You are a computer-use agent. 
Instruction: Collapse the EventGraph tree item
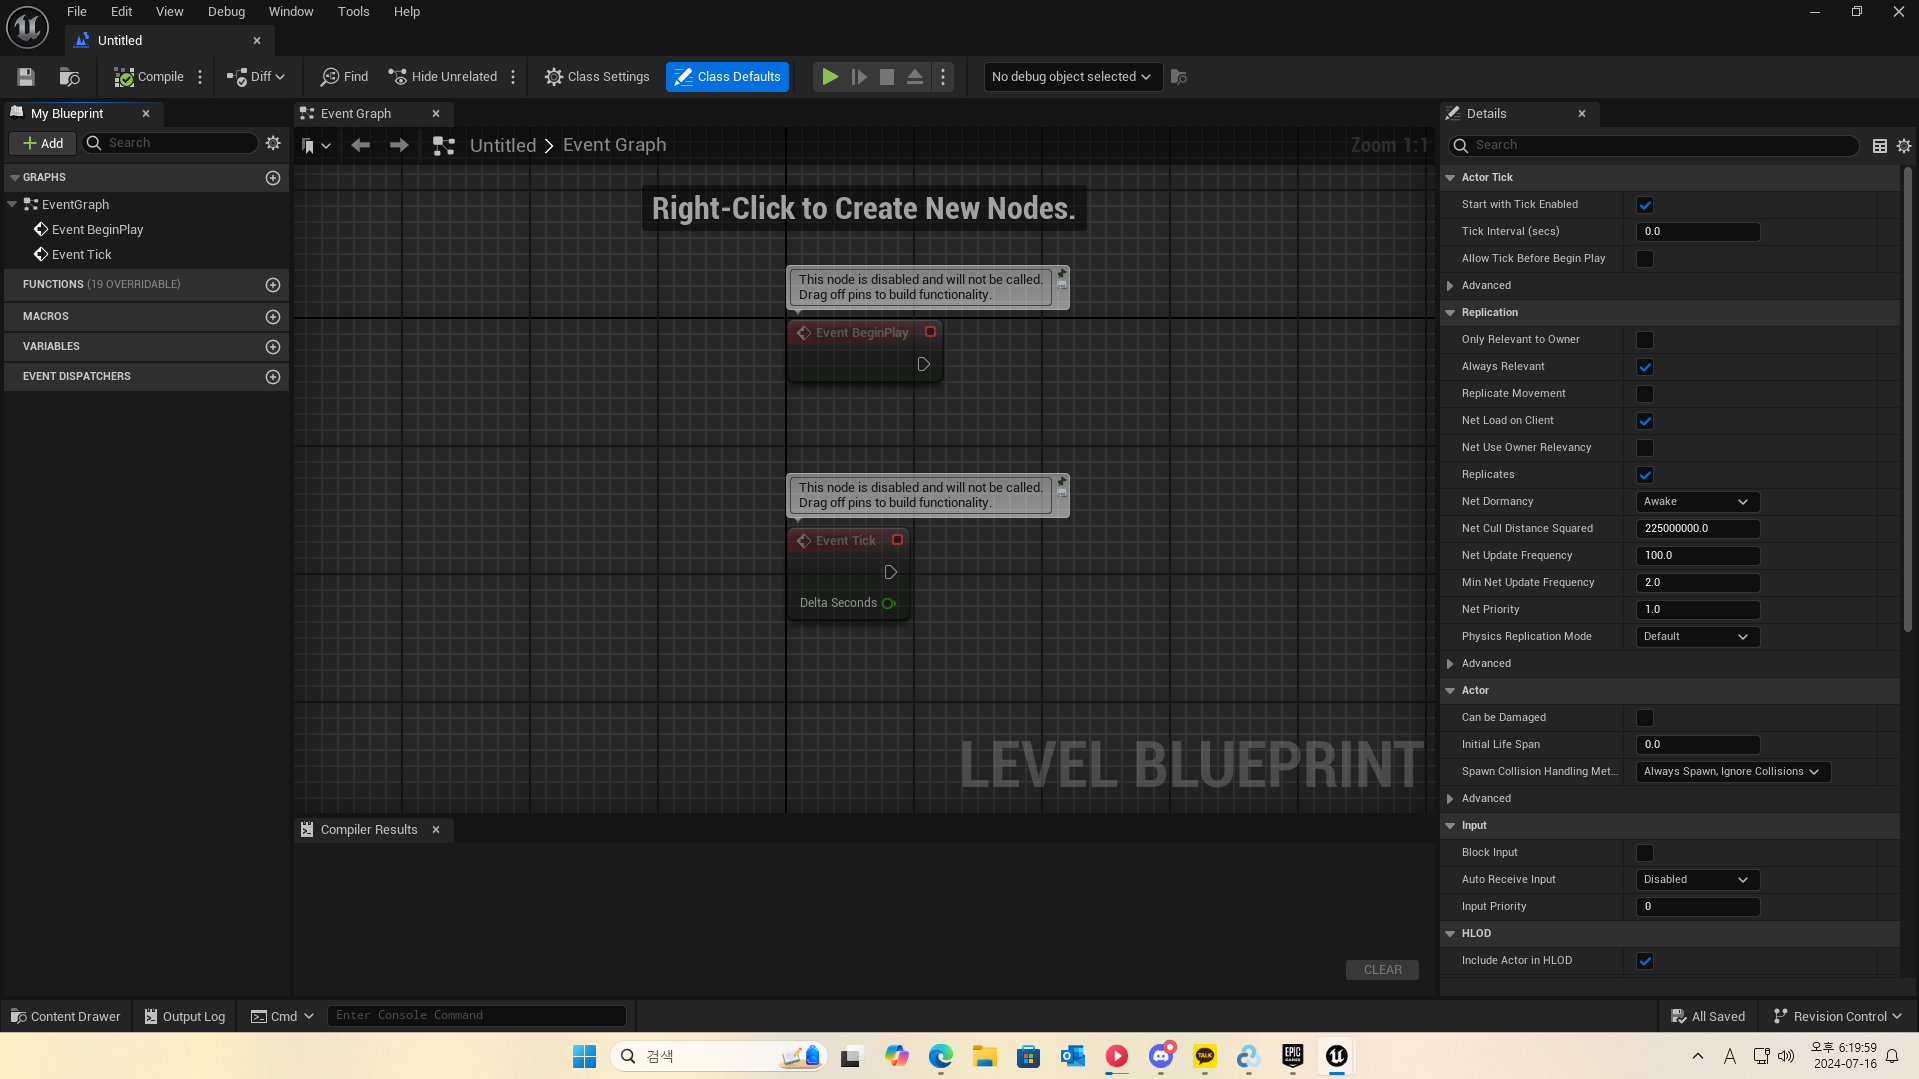coord(12,204)
